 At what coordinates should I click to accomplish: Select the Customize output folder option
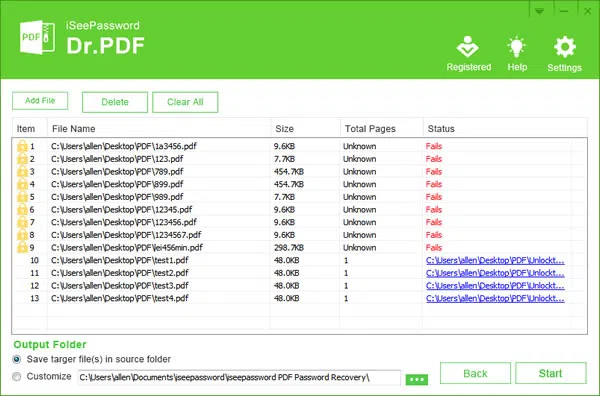pyautogui.click(x=16, y=376)
